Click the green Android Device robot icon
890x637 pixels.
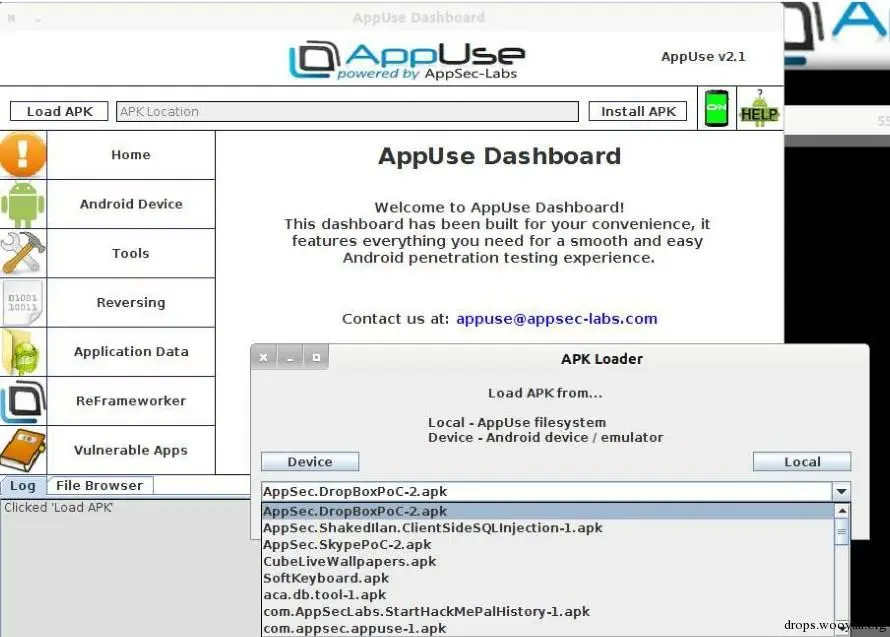coord(23,204)
